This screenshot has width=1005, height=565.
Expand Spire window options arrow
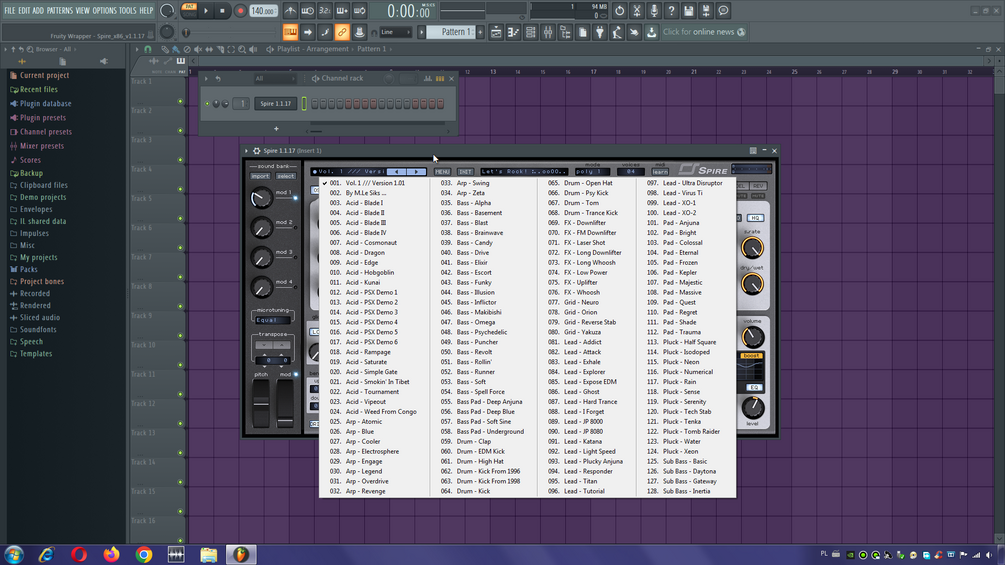pos(247,151)
